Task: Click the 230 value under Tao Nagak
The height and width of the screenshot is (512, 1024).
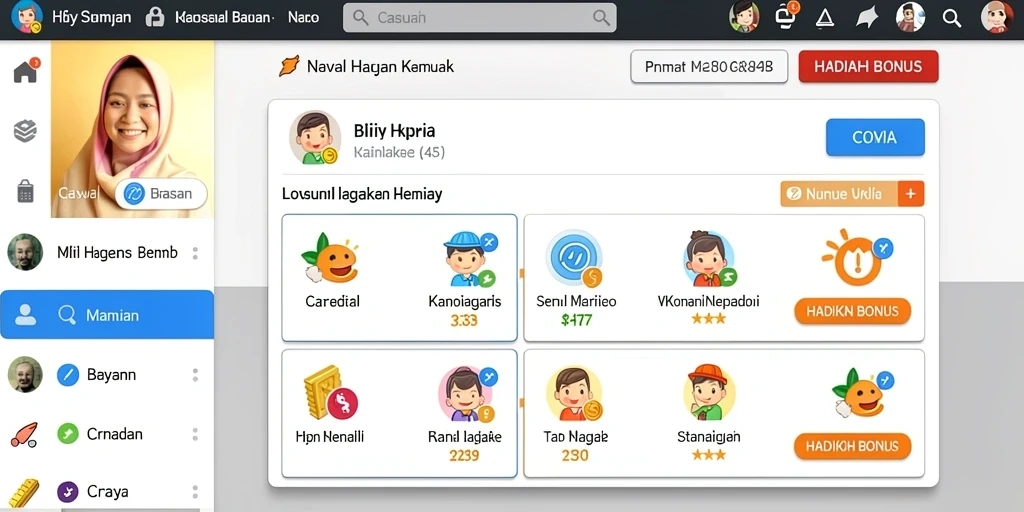Action: tap(575, 456)
